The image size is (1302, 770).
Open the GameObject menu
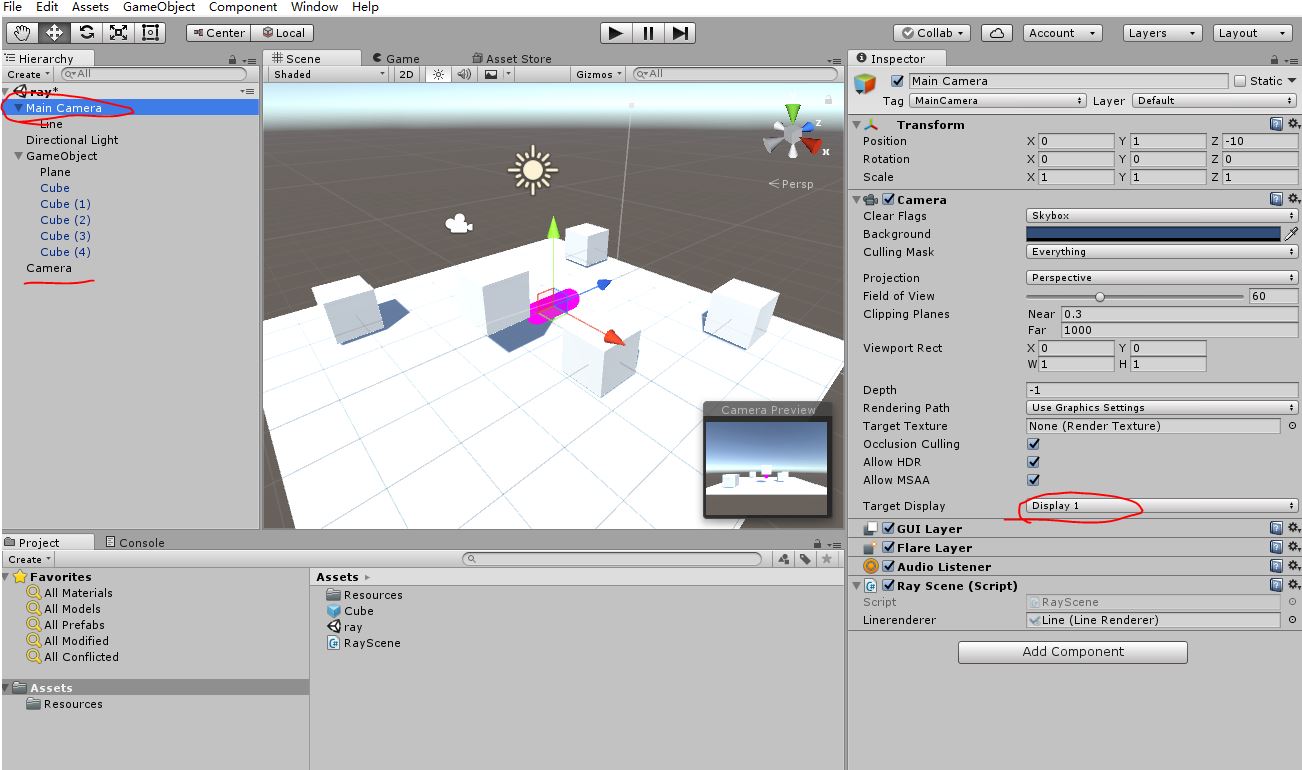coord(159,7)
